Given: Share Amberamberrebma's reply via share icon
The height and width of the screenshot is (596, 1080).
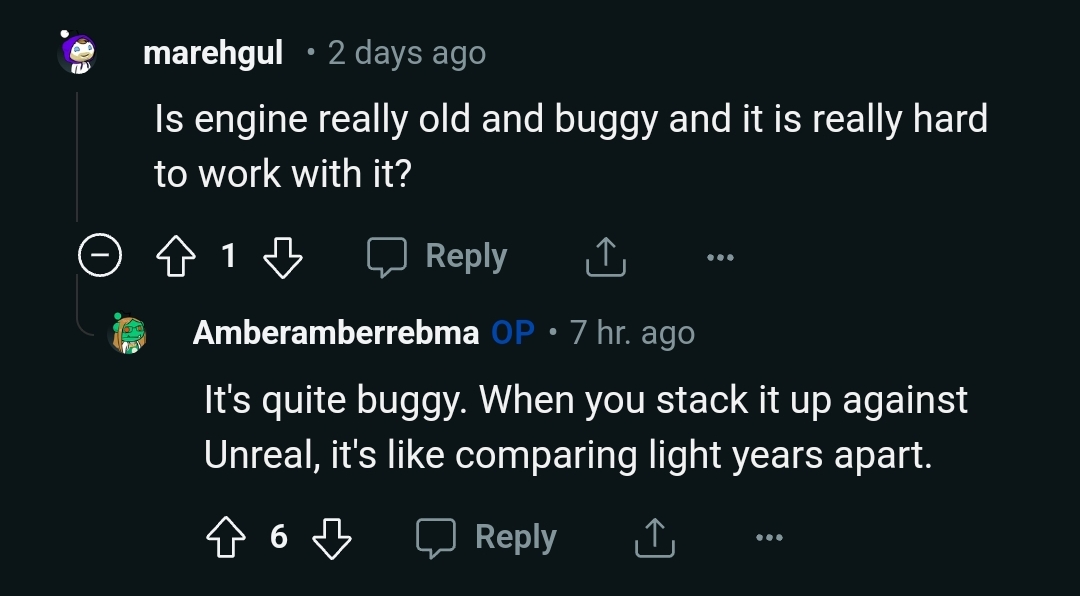Looking at the screenshot, I should [655, 537].
